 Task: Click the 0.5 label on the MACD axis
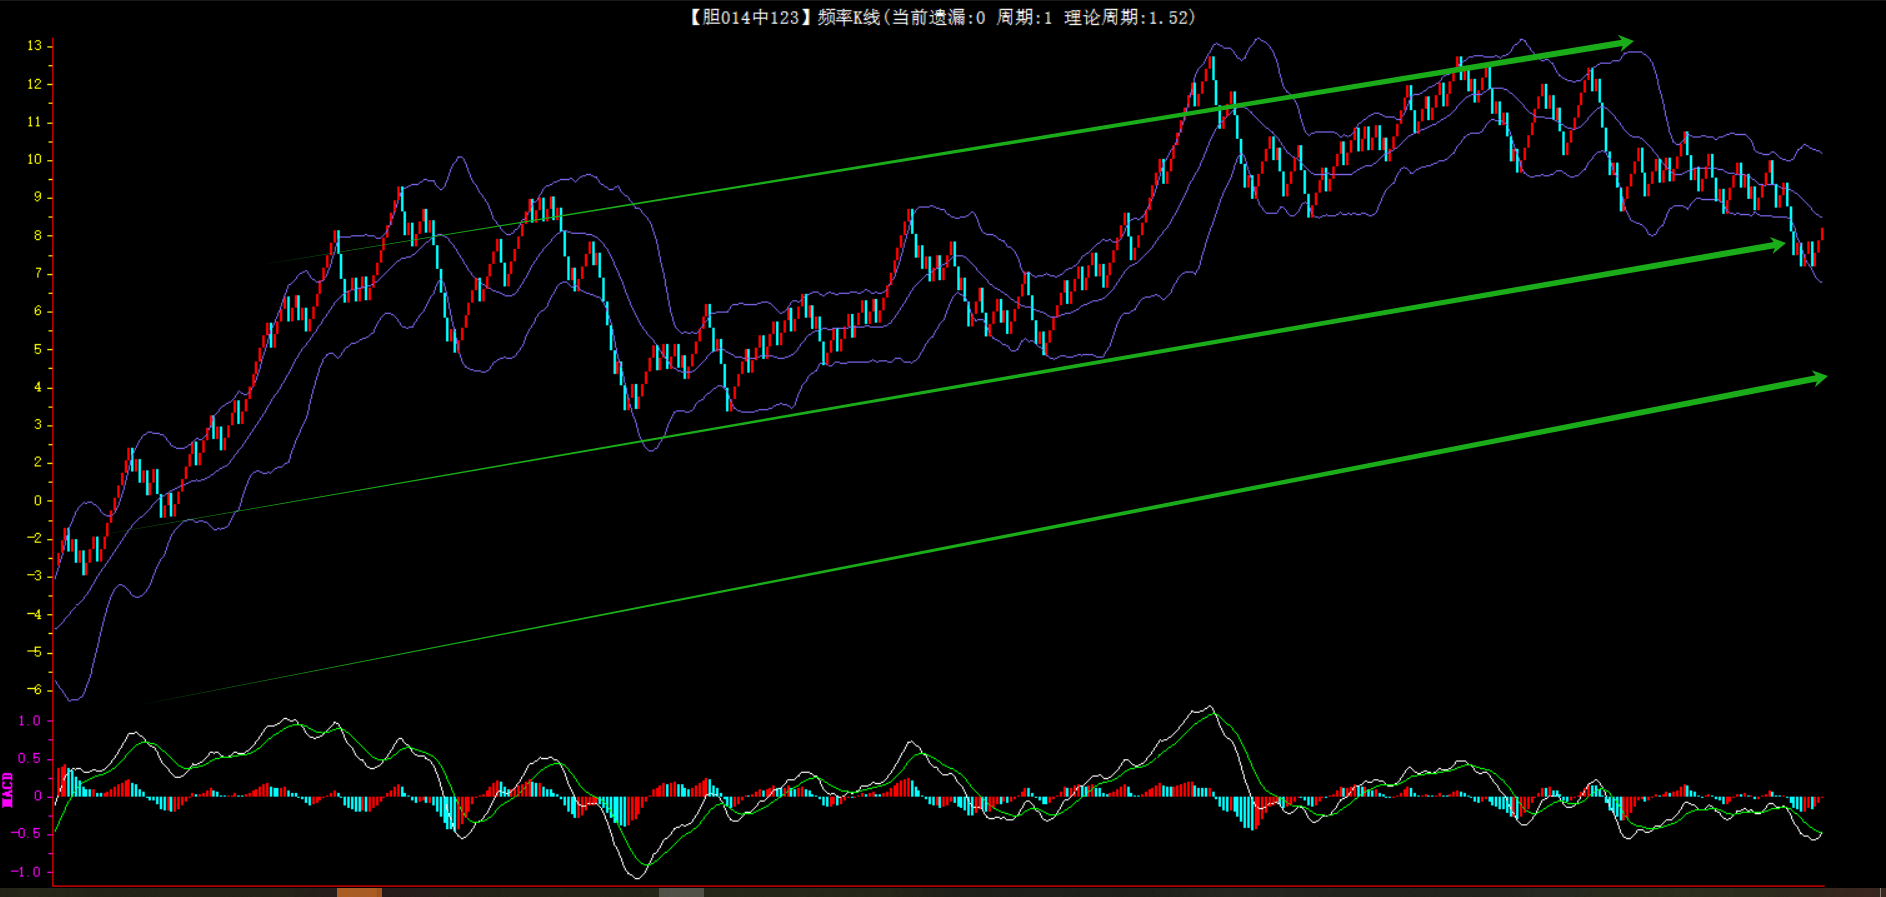click(x=30, y=759)
